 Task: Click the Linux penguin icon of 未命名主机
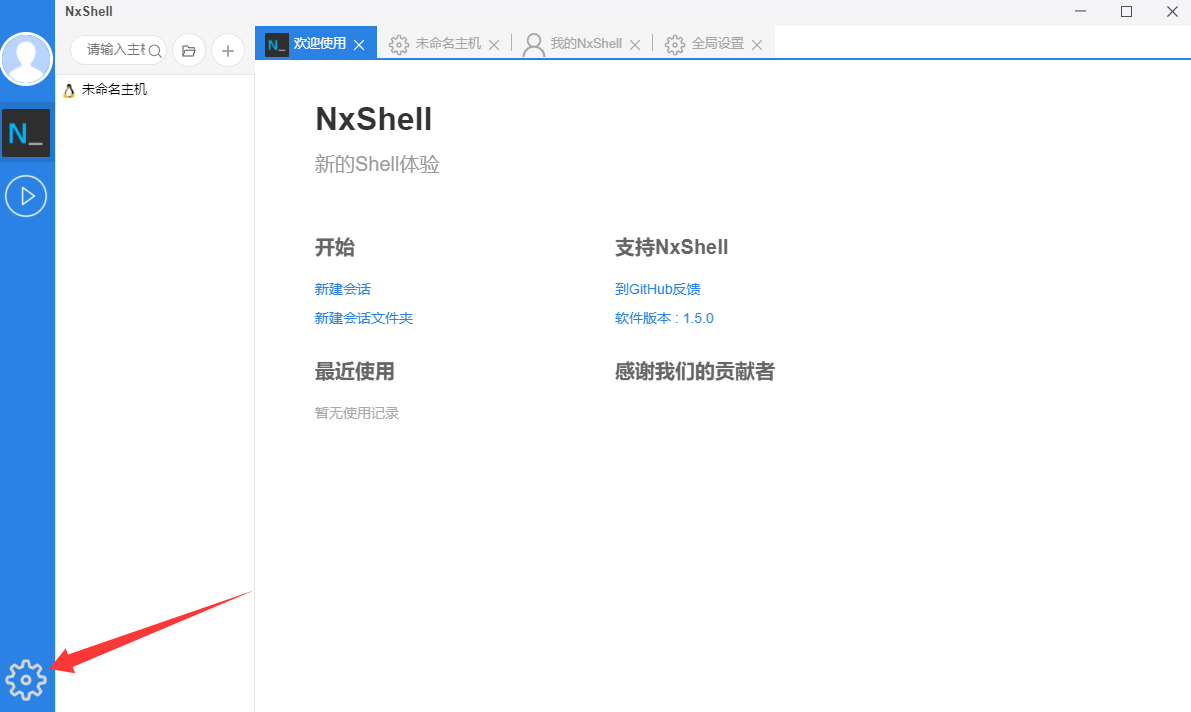[69, 90]
